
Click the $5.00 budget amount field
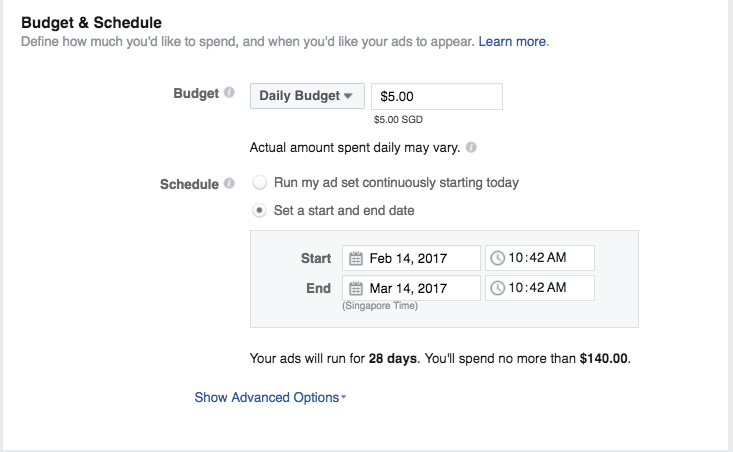[x=437, y=96]
